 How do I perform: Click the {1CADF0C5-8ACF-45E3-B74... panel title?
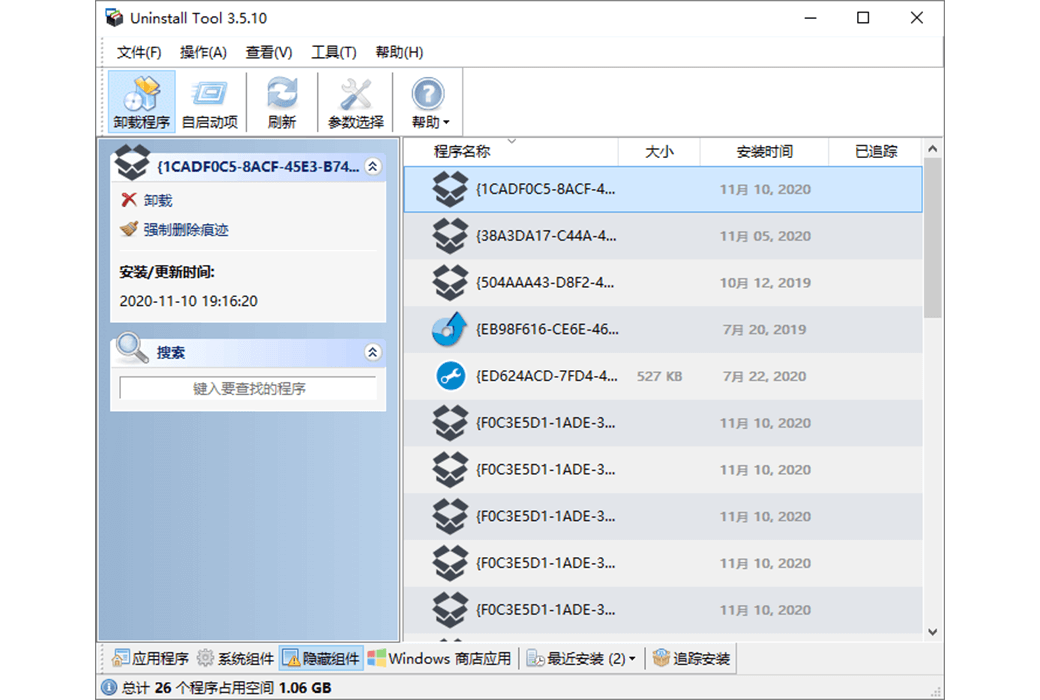(258, 167)
